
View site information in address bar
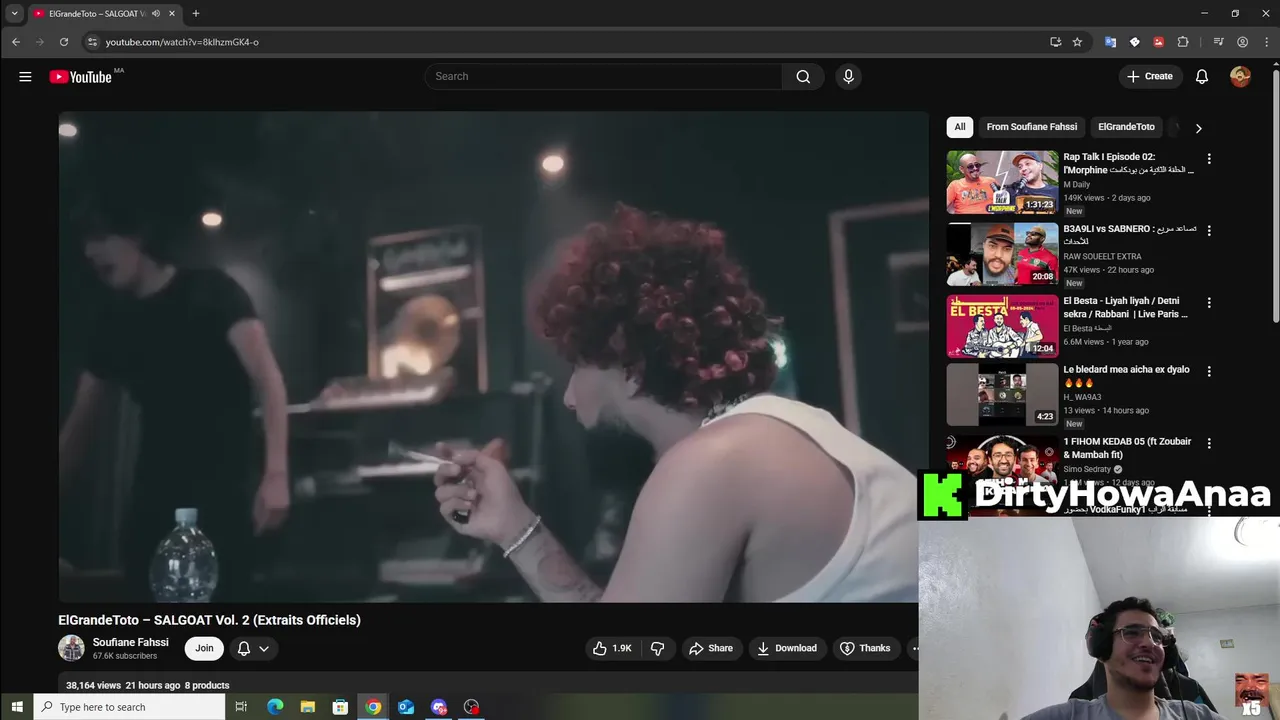[x=92, y=42]
